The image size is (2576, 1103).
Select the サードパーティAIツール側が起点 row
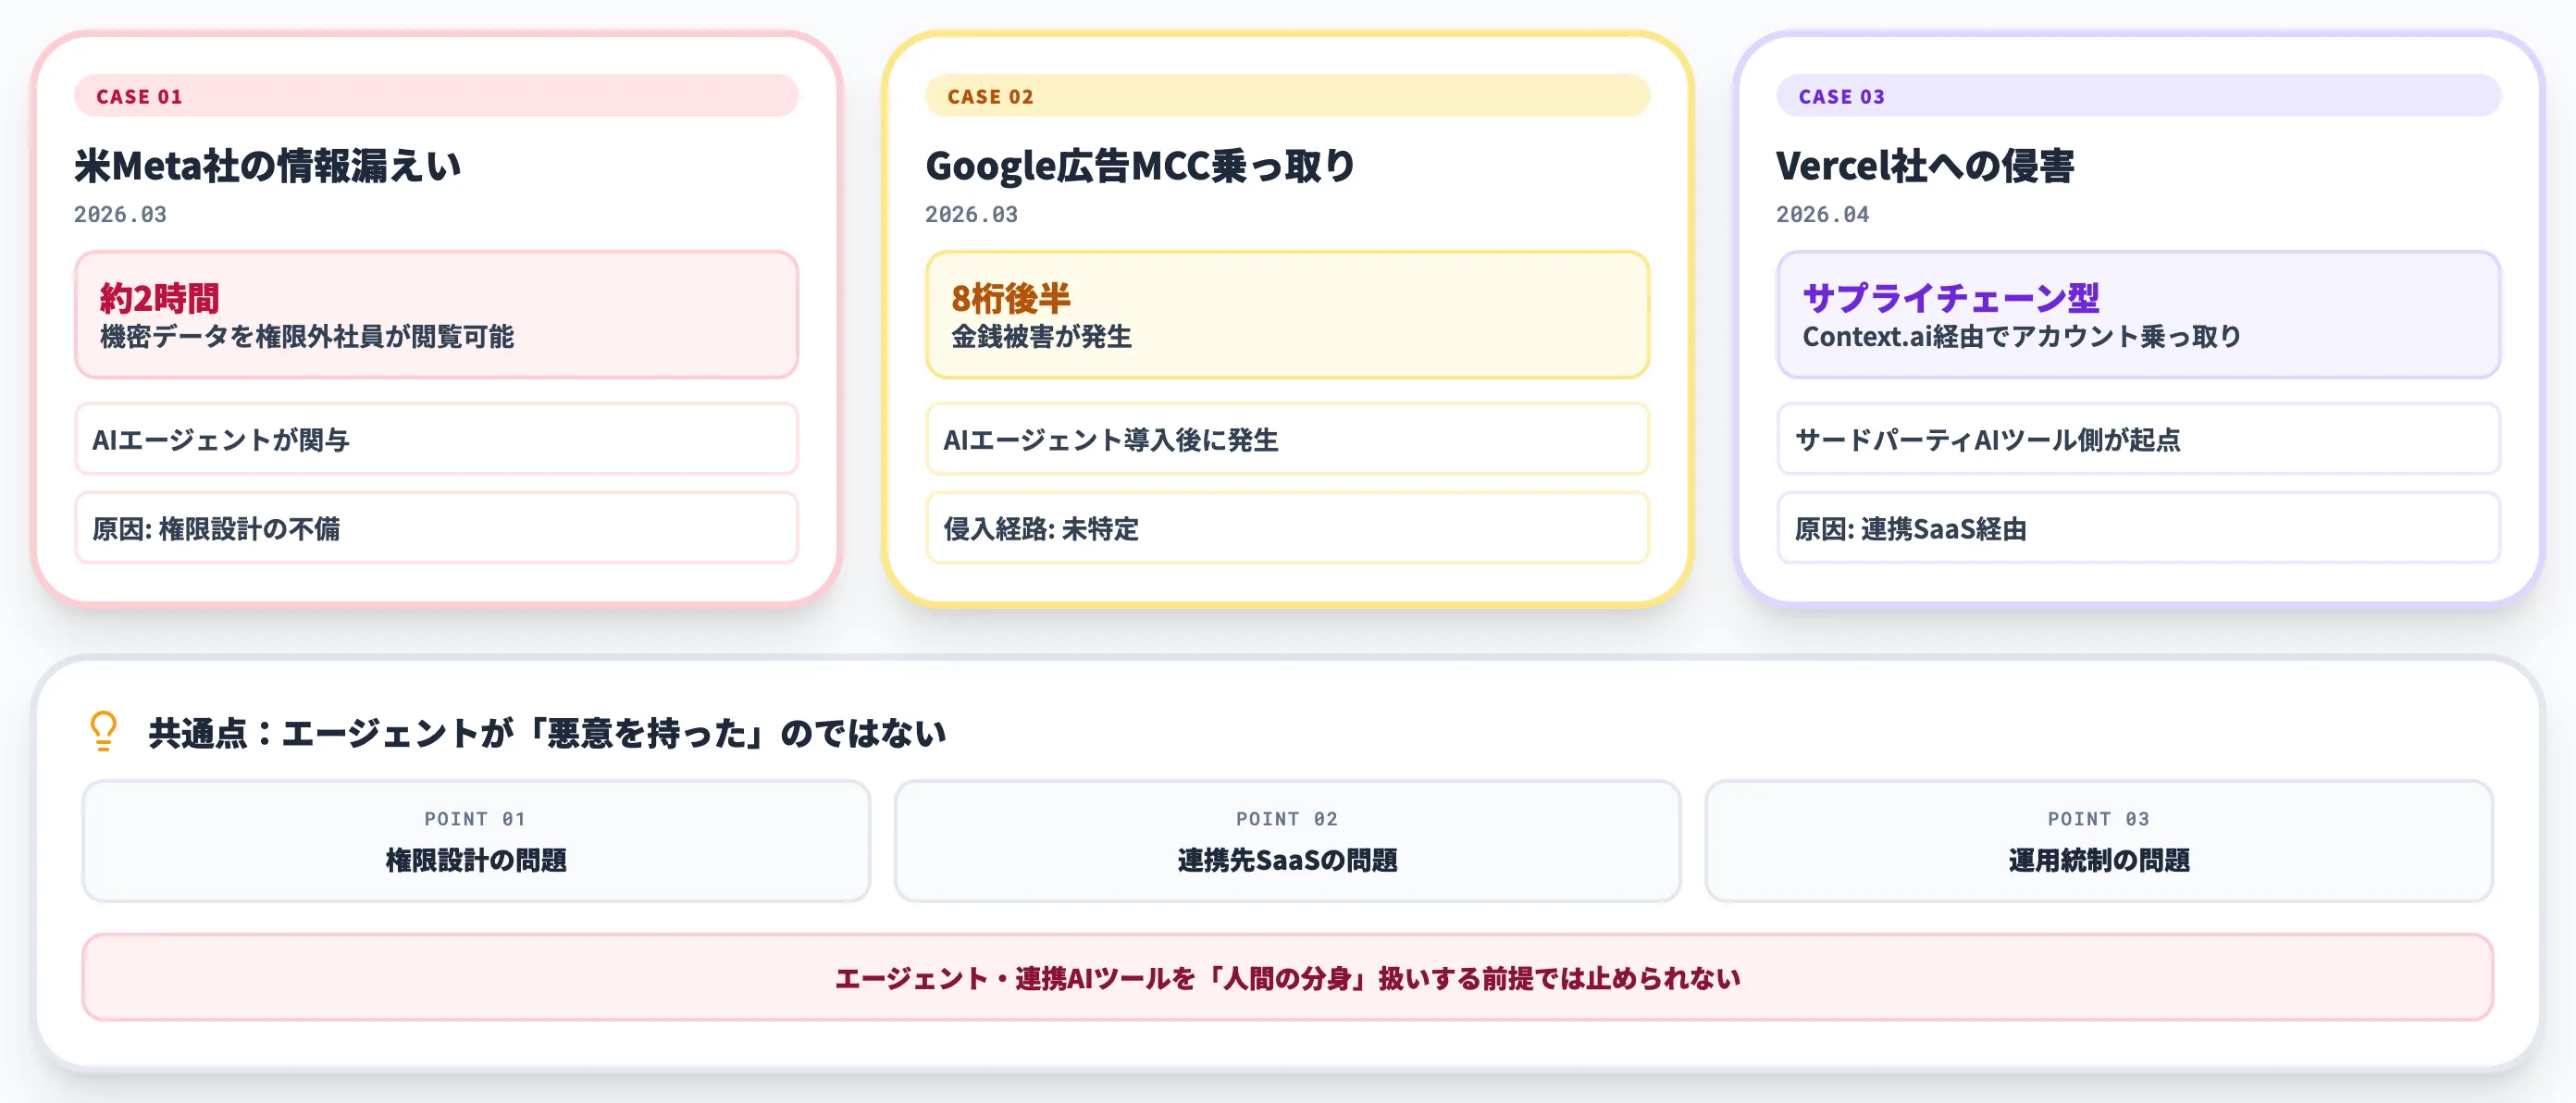[x=2138, y=439]
